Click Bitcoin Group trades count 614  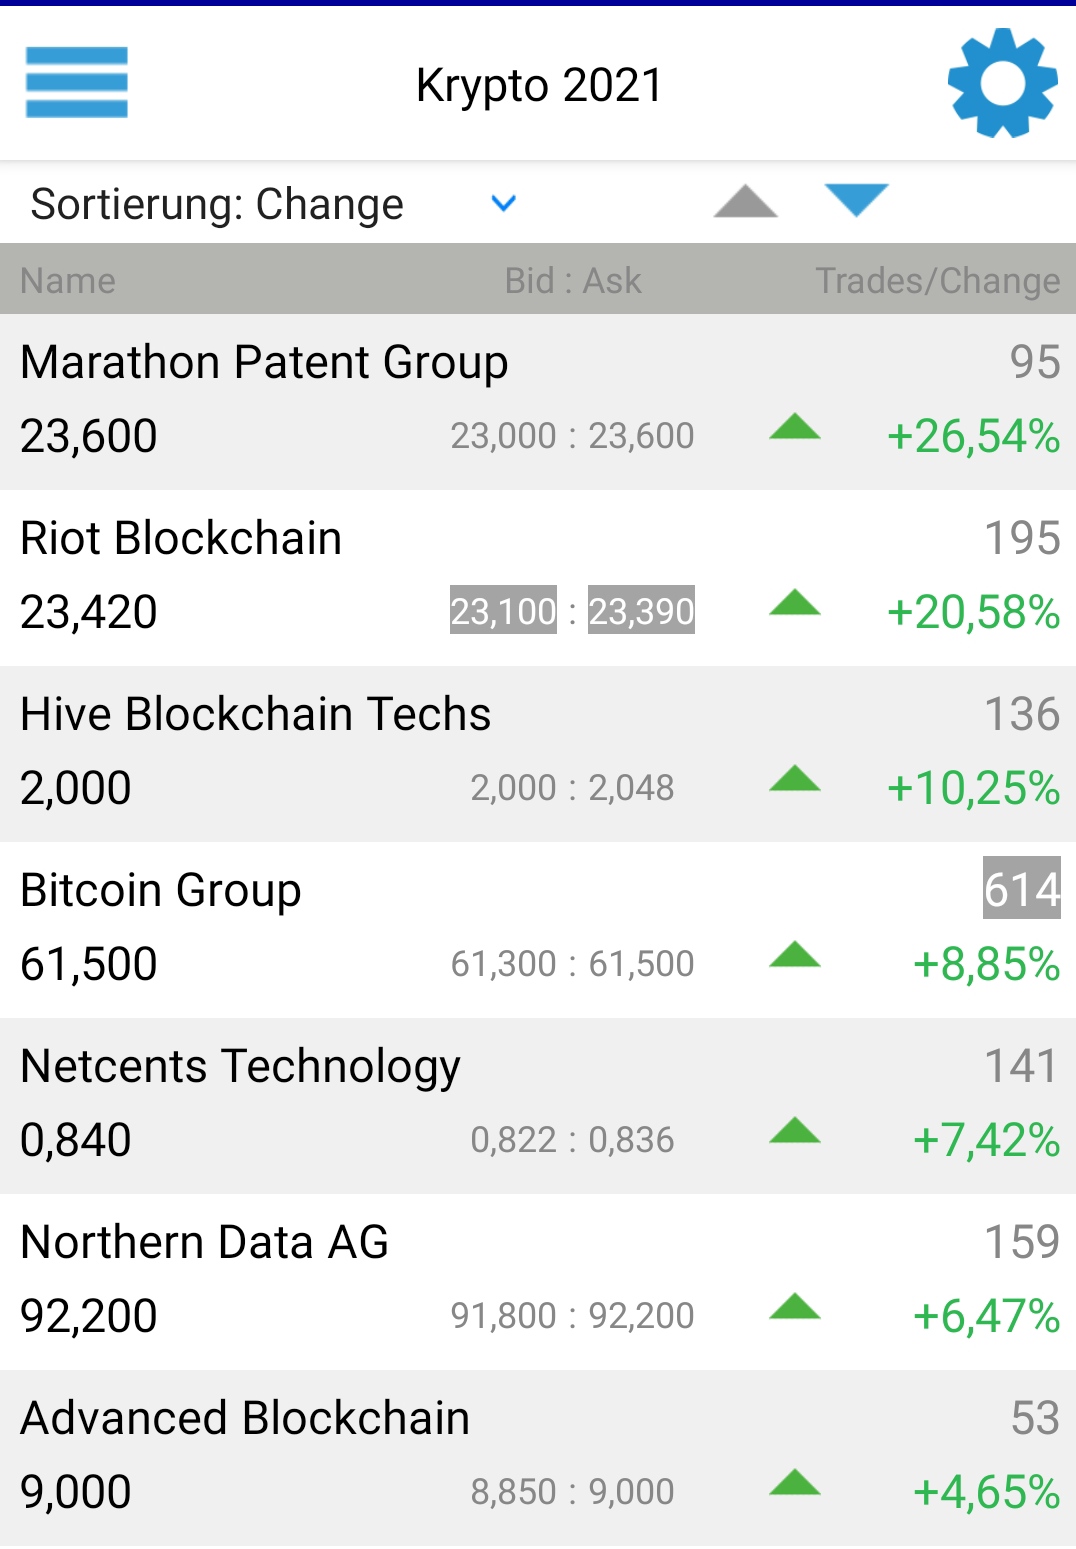point(1021,889)
